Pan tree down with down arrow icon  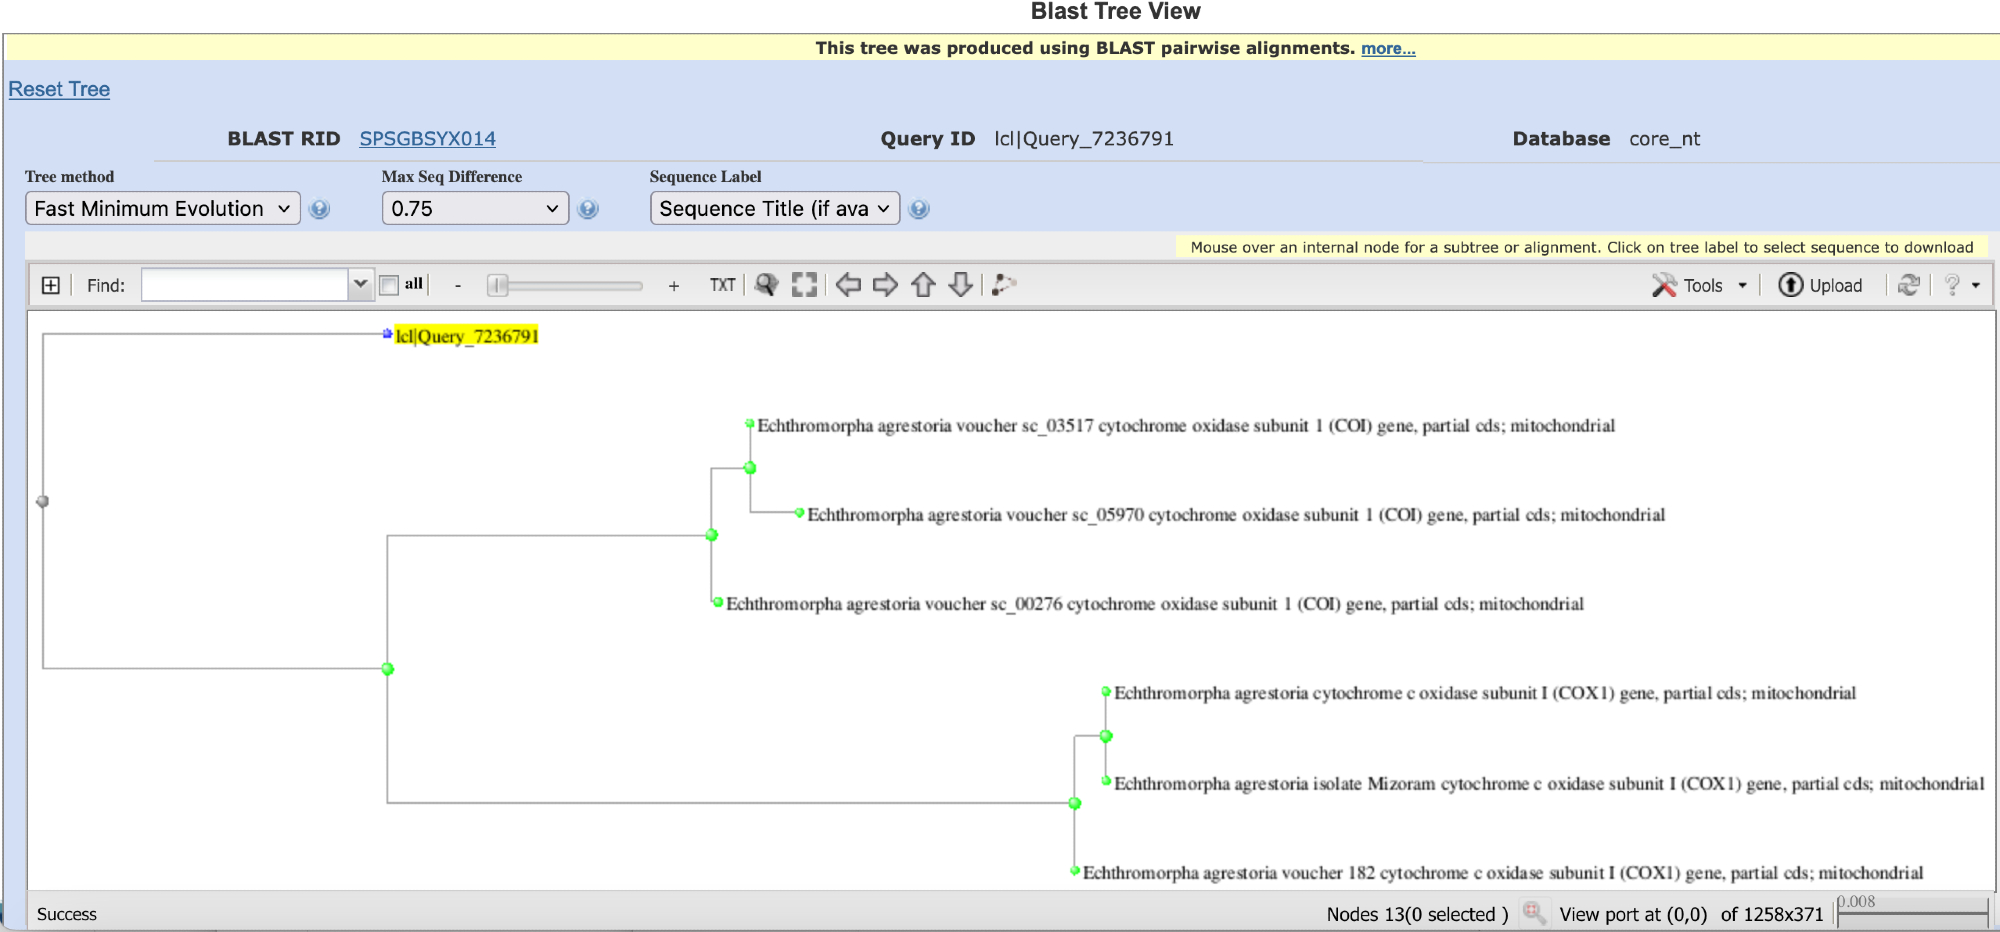click(960, 285)
